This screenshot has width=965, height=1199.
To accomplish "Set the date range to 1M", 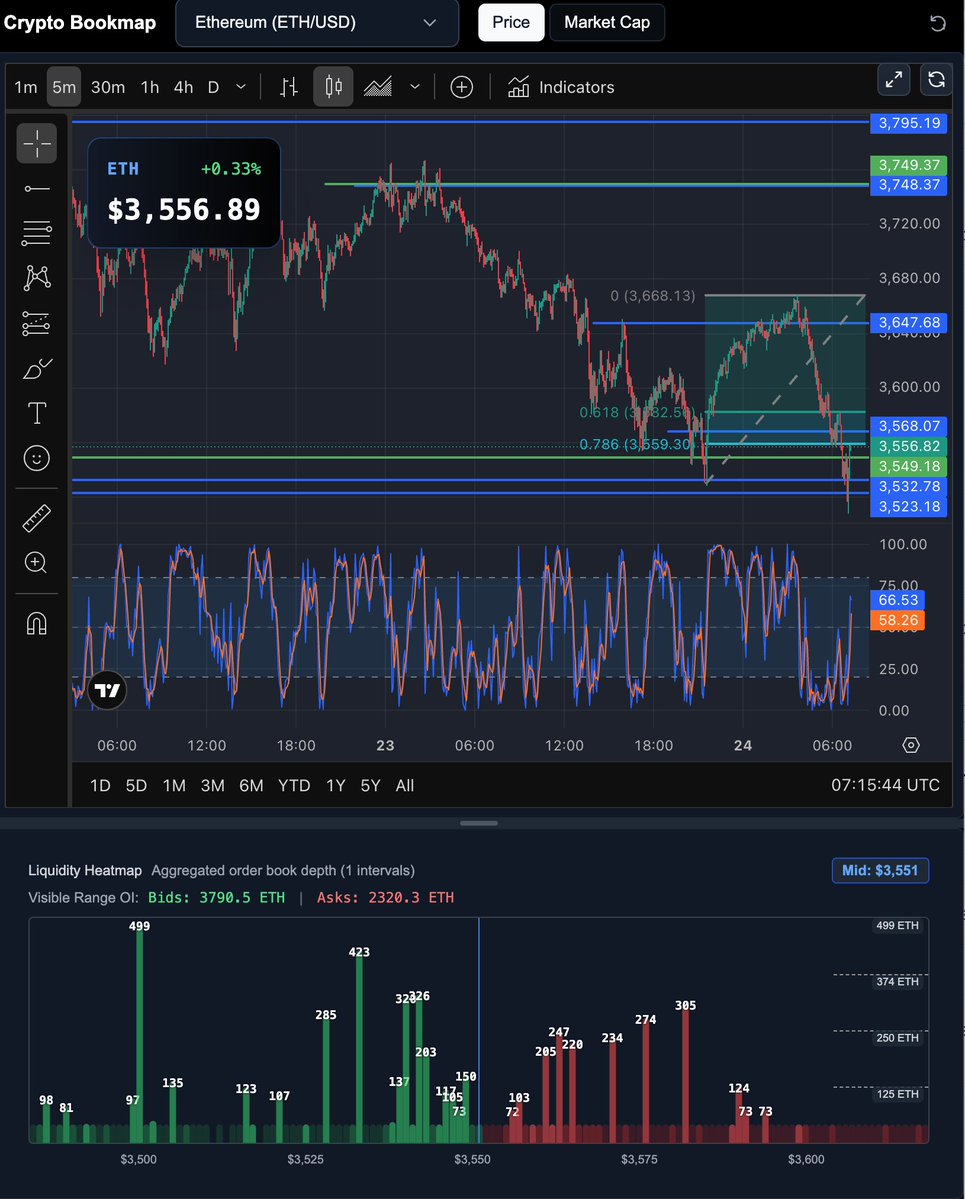I will coord(174,785).
